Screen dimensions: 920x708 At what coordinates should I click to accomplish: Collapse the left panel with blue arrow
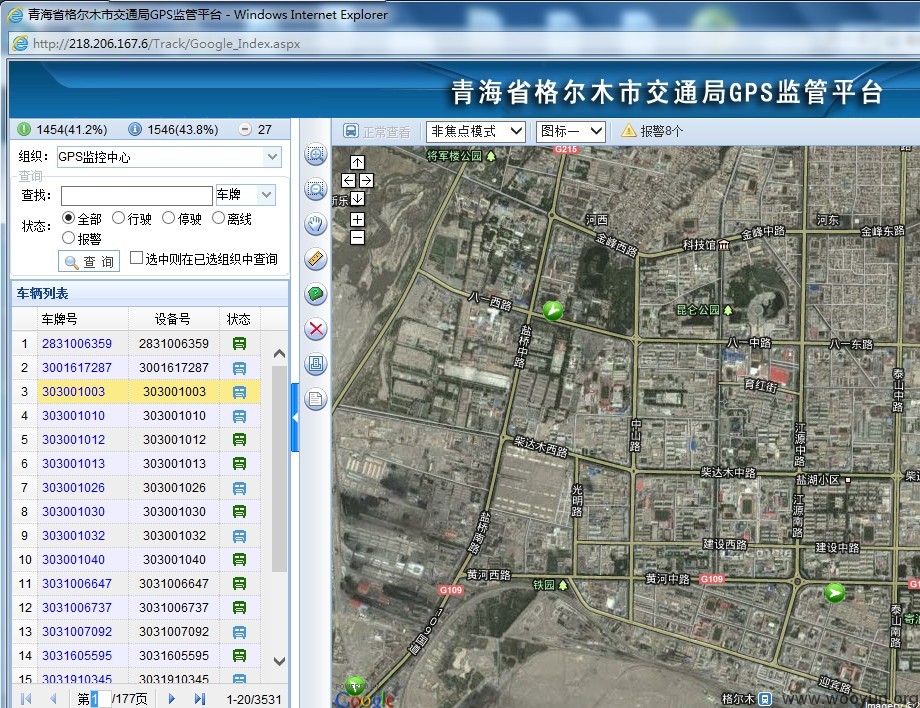pyautogui.click(x=295, y=418)
